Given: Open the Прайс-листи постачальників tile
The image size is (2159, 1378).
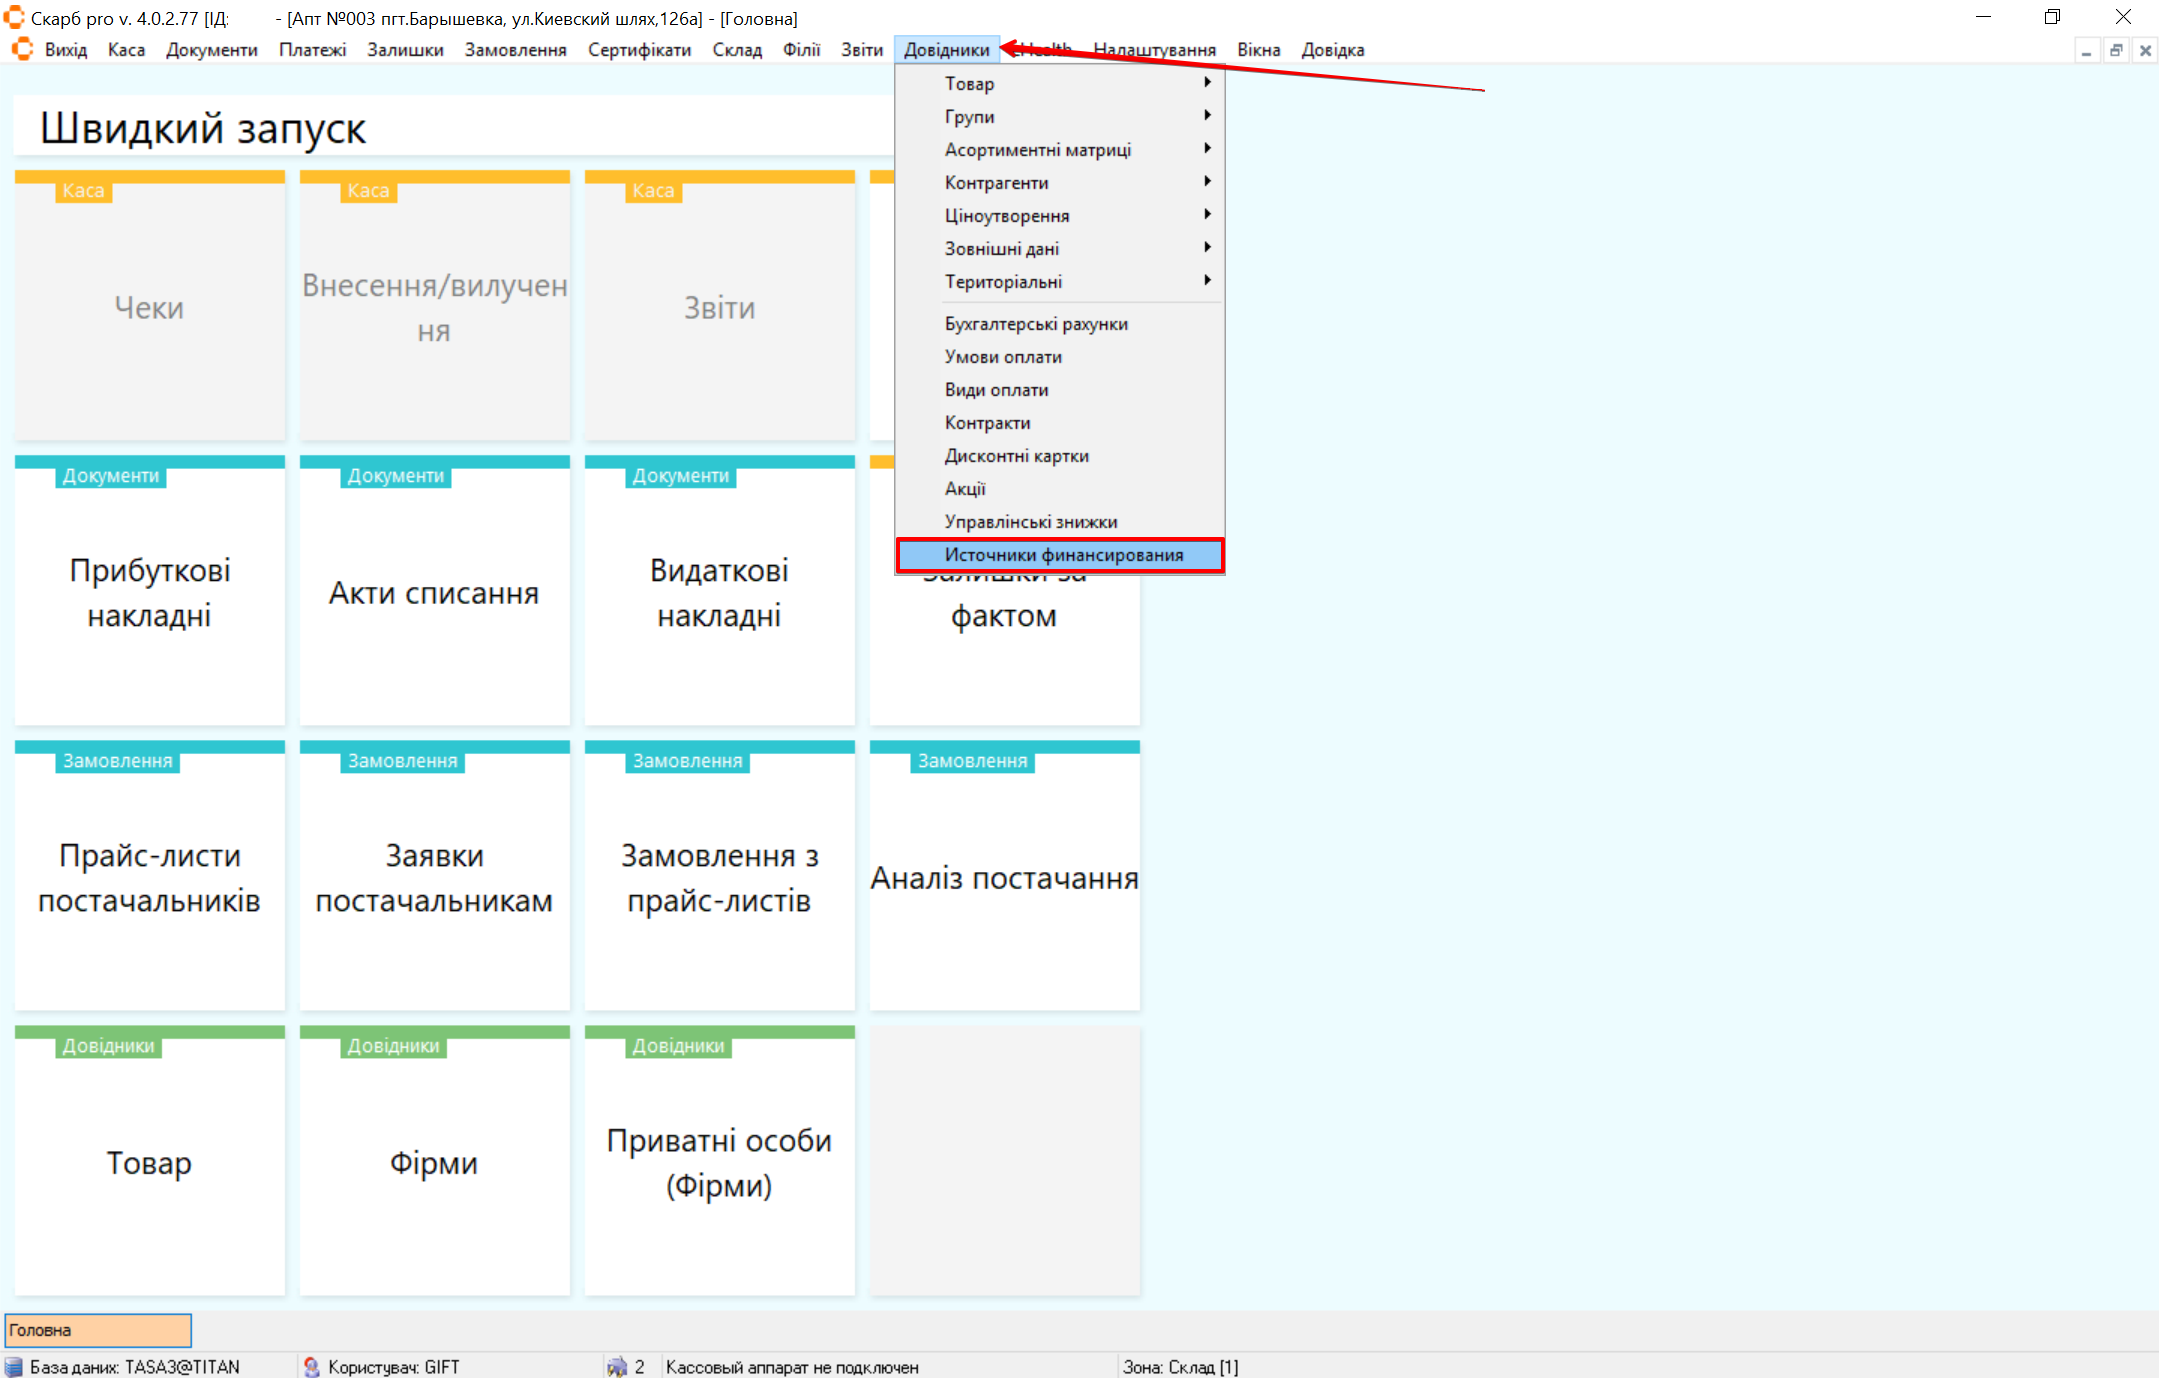Looking at the screenshot, I should (x=150, y=877).
